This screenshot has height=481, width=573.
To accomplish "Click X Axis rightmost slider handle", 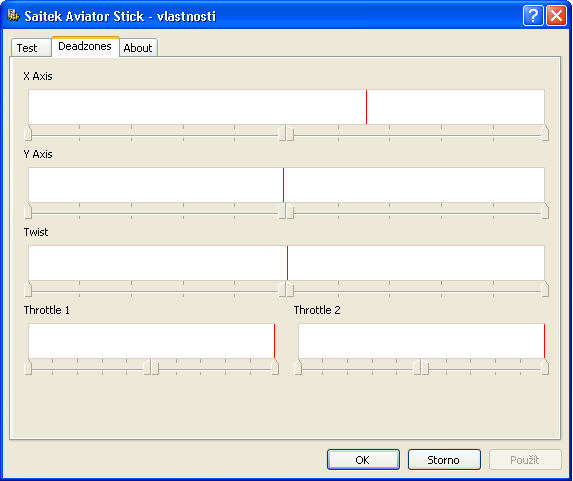I will coord(545,133).
